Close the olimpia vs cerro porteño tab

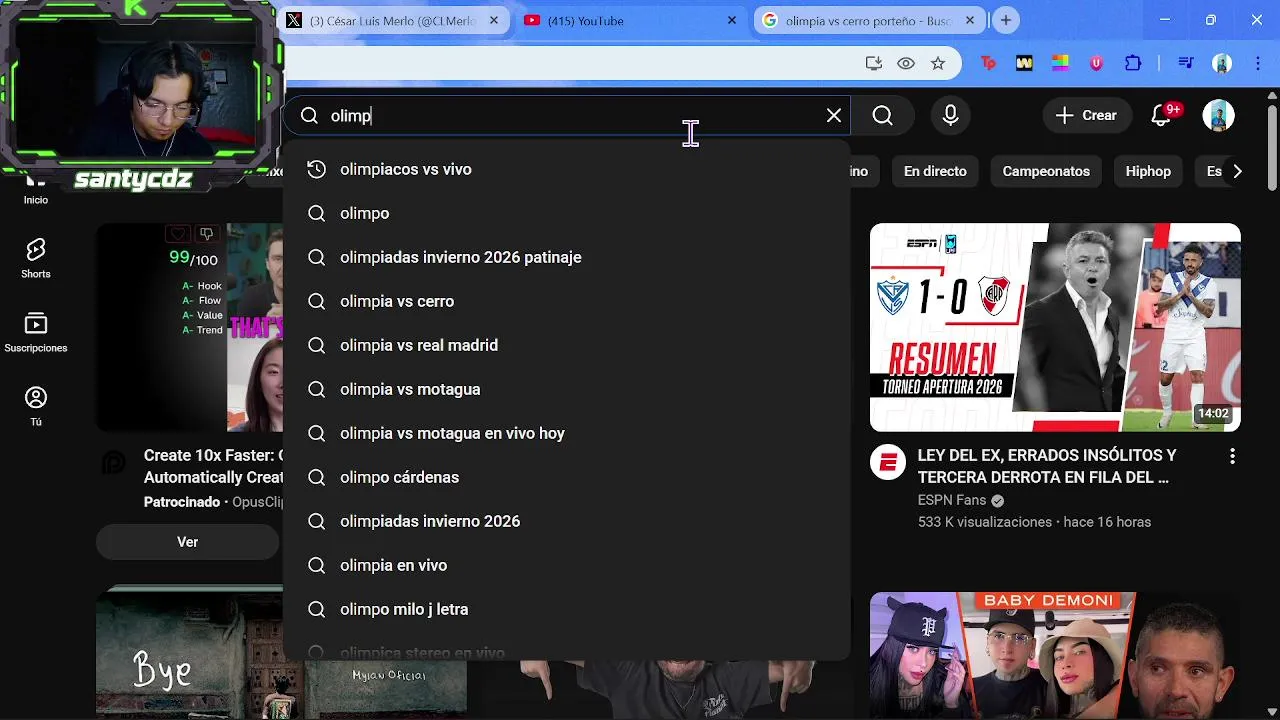970,20
